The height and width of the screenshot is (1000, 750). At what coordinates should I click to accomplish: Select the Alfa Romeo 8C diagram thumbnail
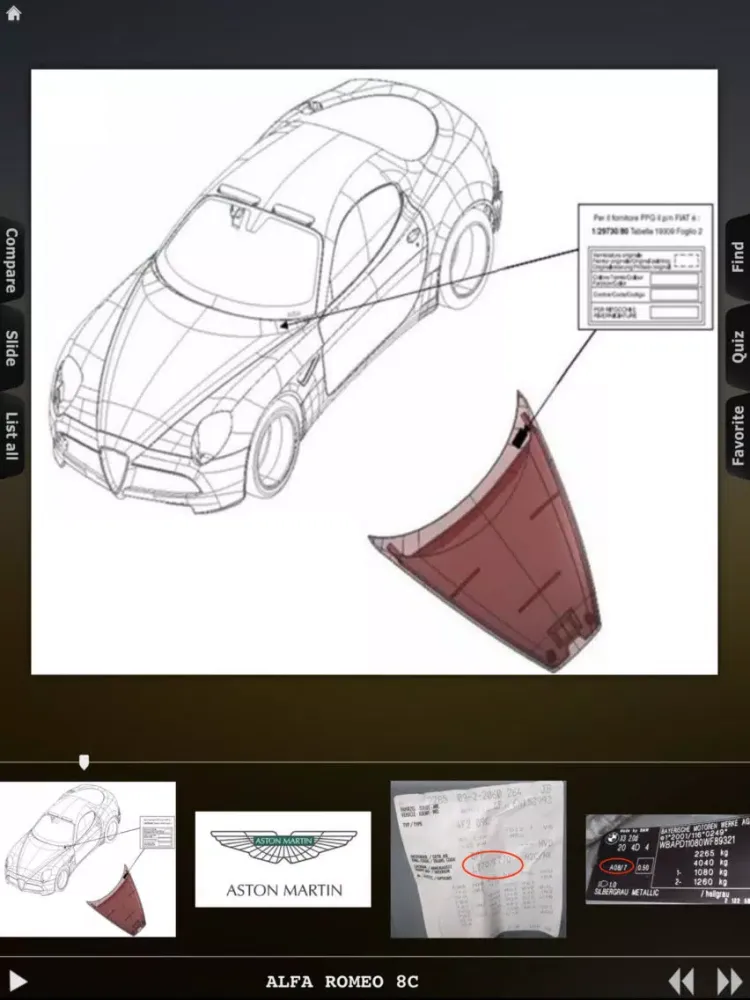(88, 859)
